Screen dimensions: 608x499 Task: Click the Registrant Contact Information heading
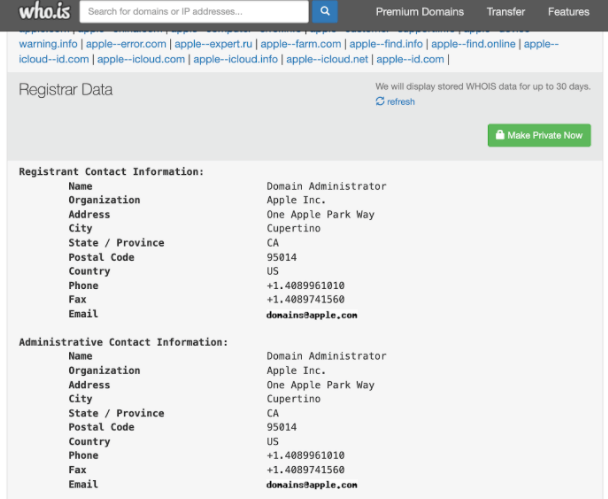pos(111,171)
